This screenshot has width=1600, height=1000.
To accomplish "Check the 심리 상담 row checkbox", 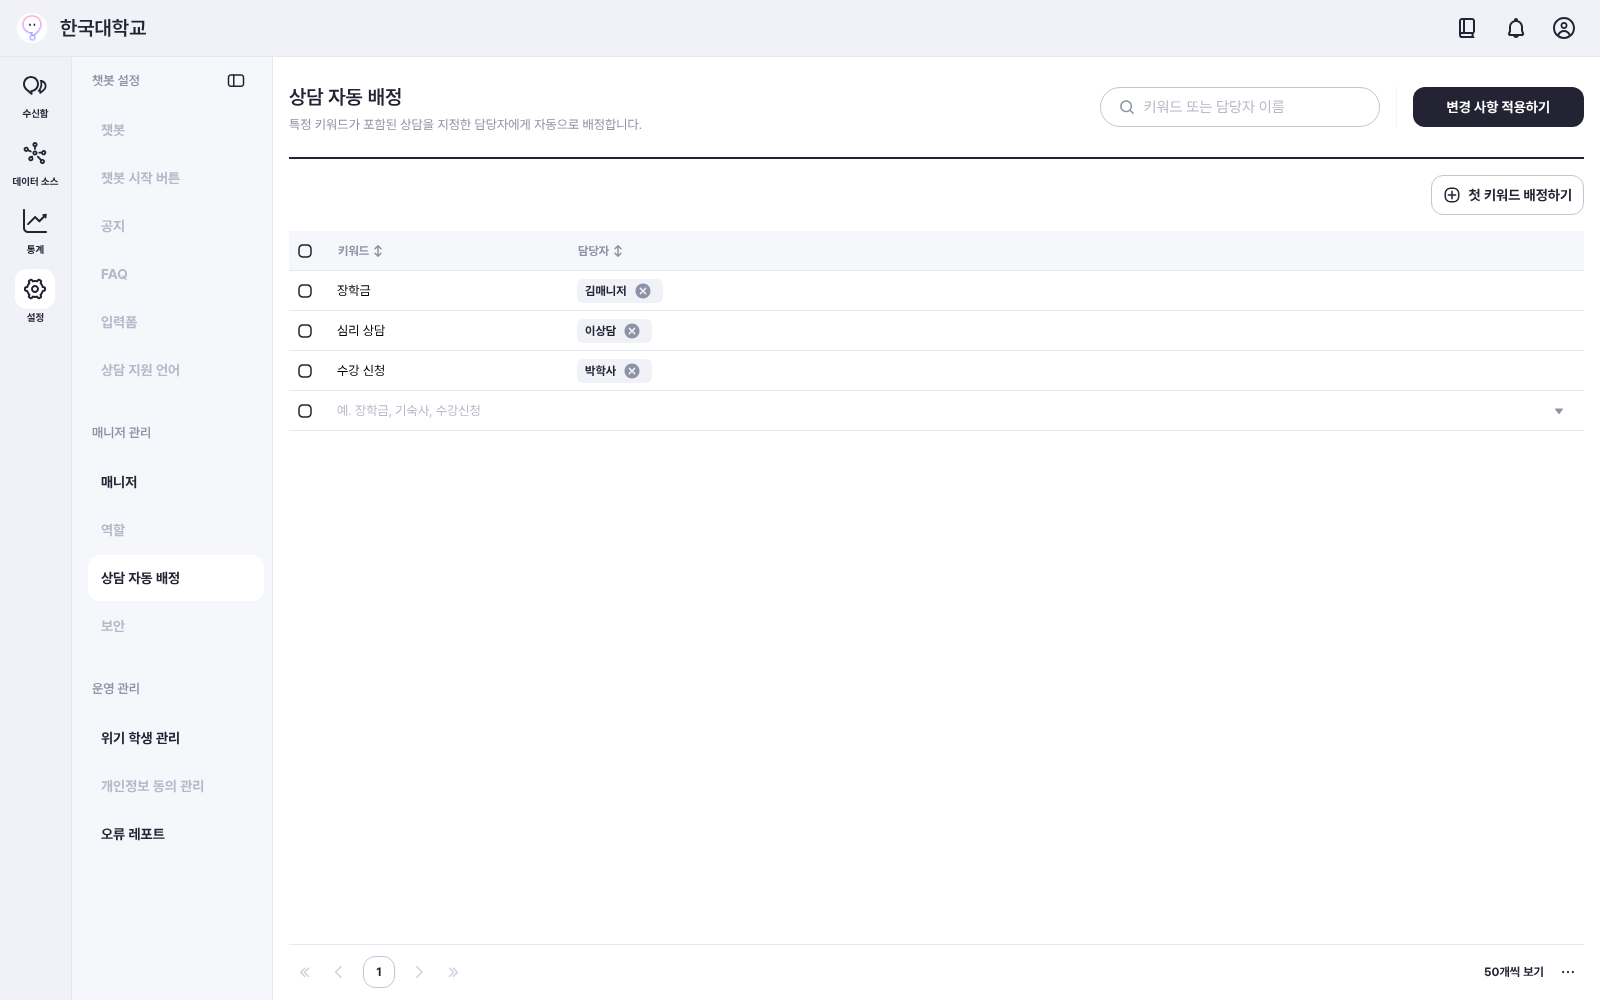I will pyautogui.click(x=305, y=331).
